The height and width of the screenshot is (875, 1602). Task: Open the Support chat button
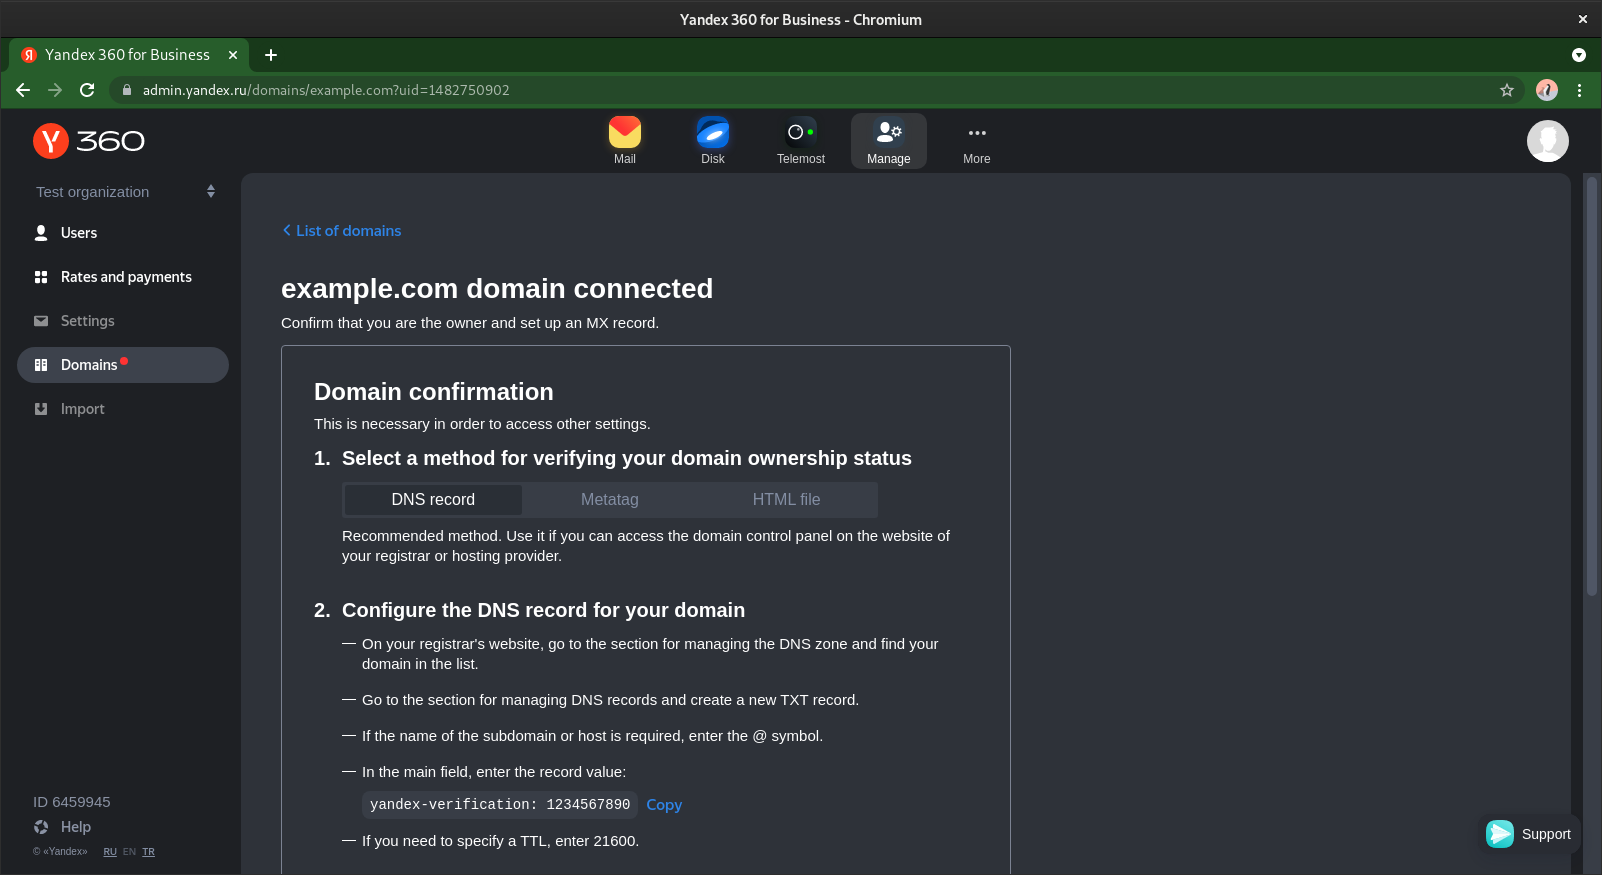[1529, 834]
